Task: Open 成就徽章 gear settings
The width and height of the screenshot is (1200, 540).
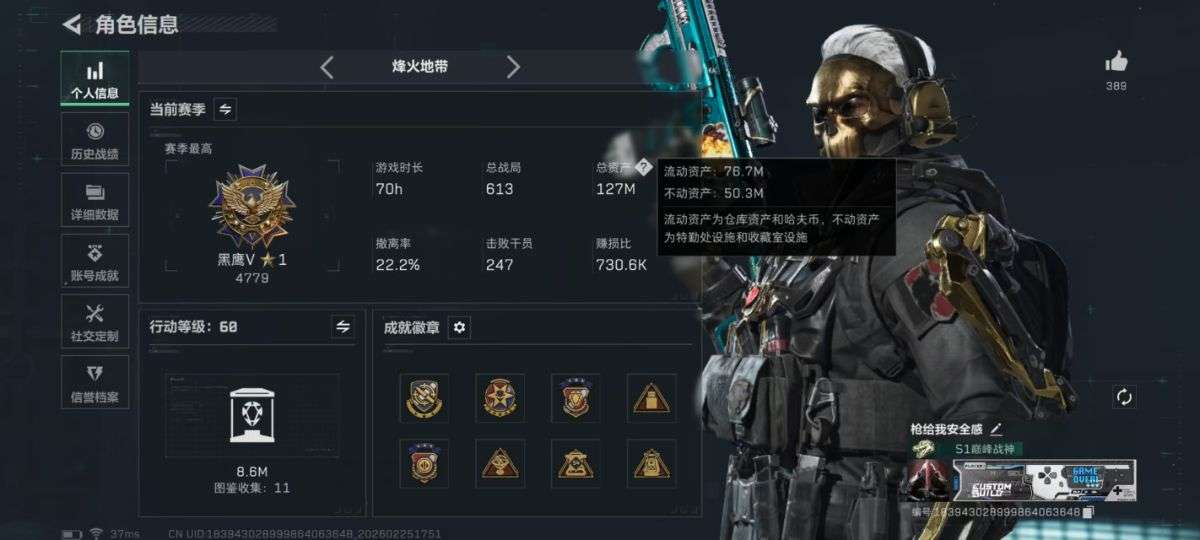Action: coord(459,327)
